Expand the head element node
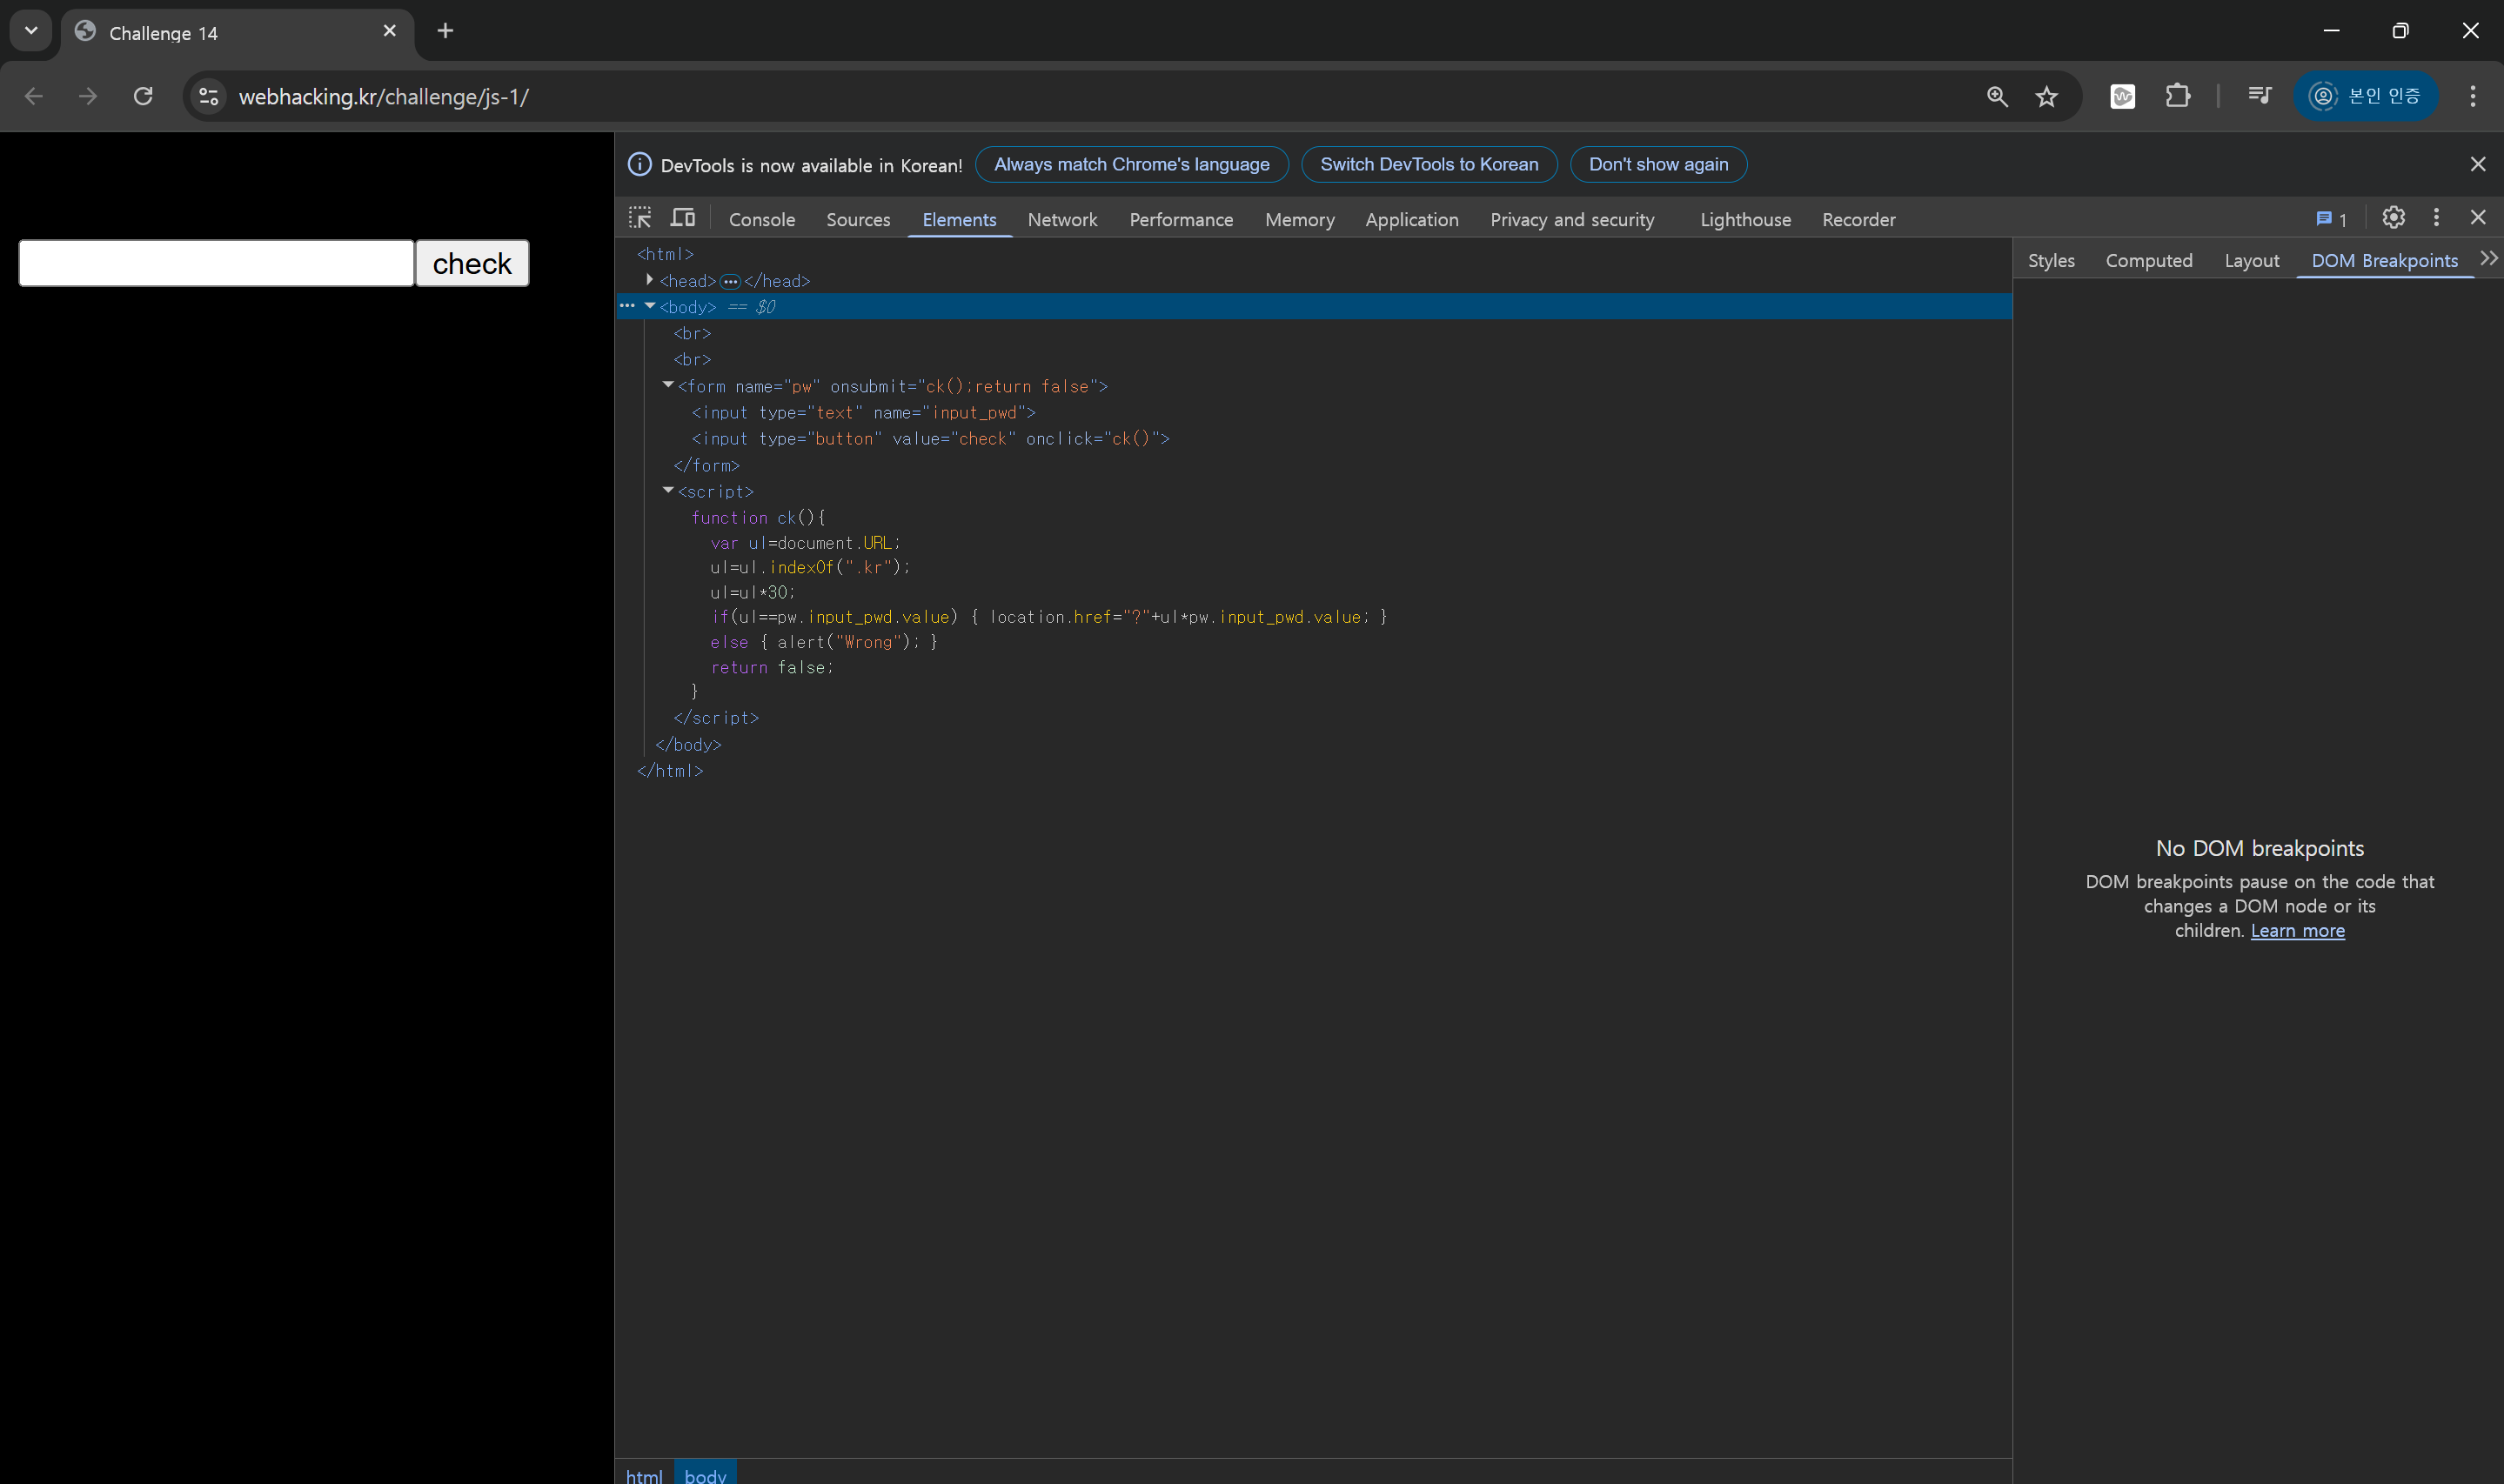 (650, 280)
